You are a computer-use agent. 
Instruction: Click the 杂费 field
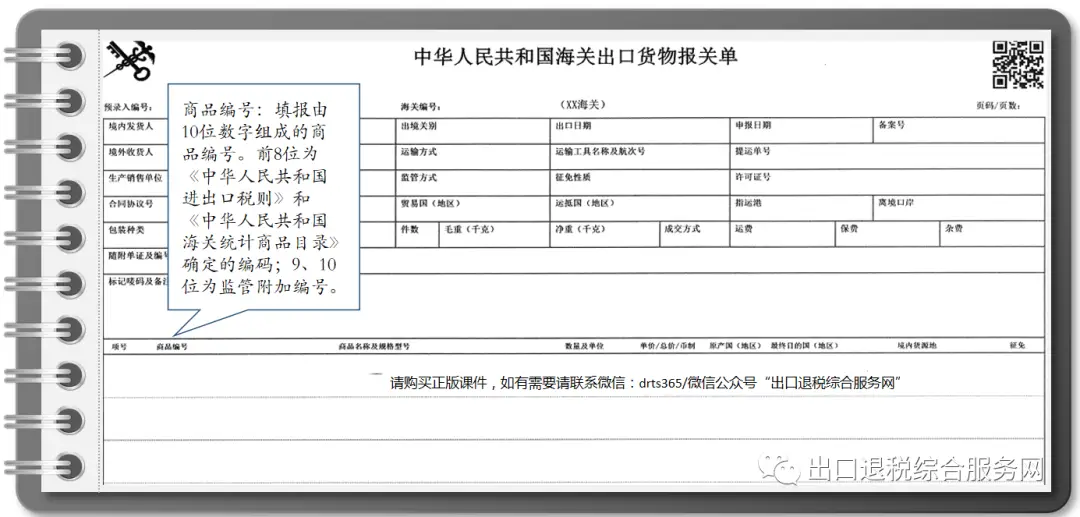993,234
